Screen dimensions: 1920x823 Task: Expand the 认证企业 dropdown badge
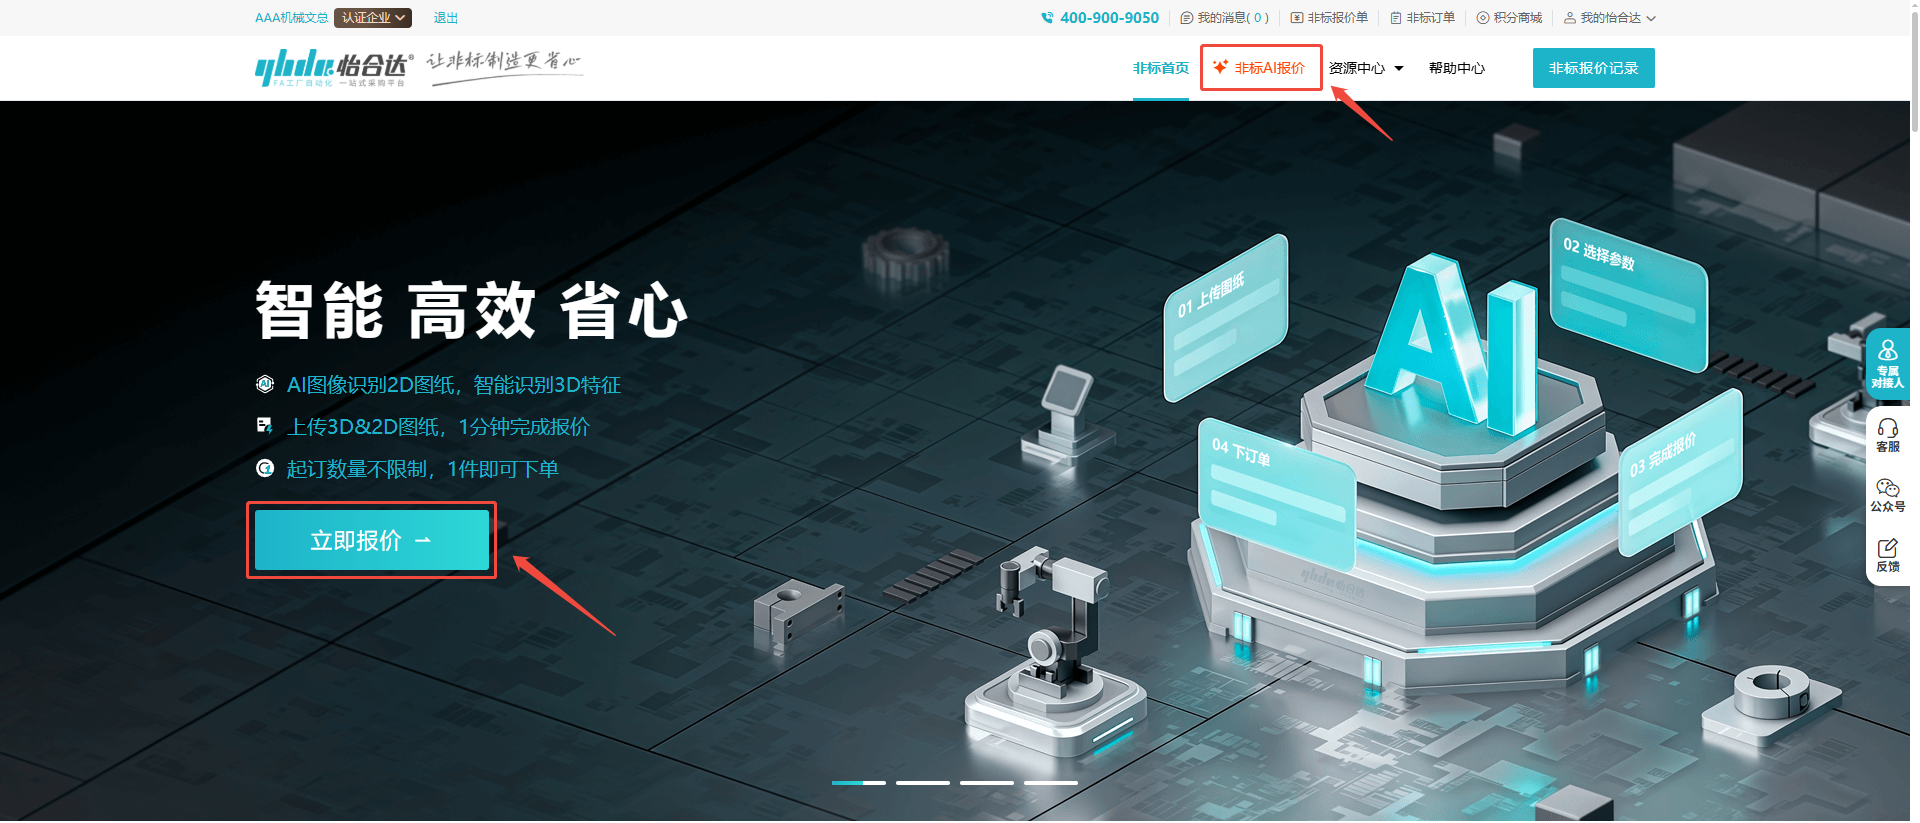372,18
